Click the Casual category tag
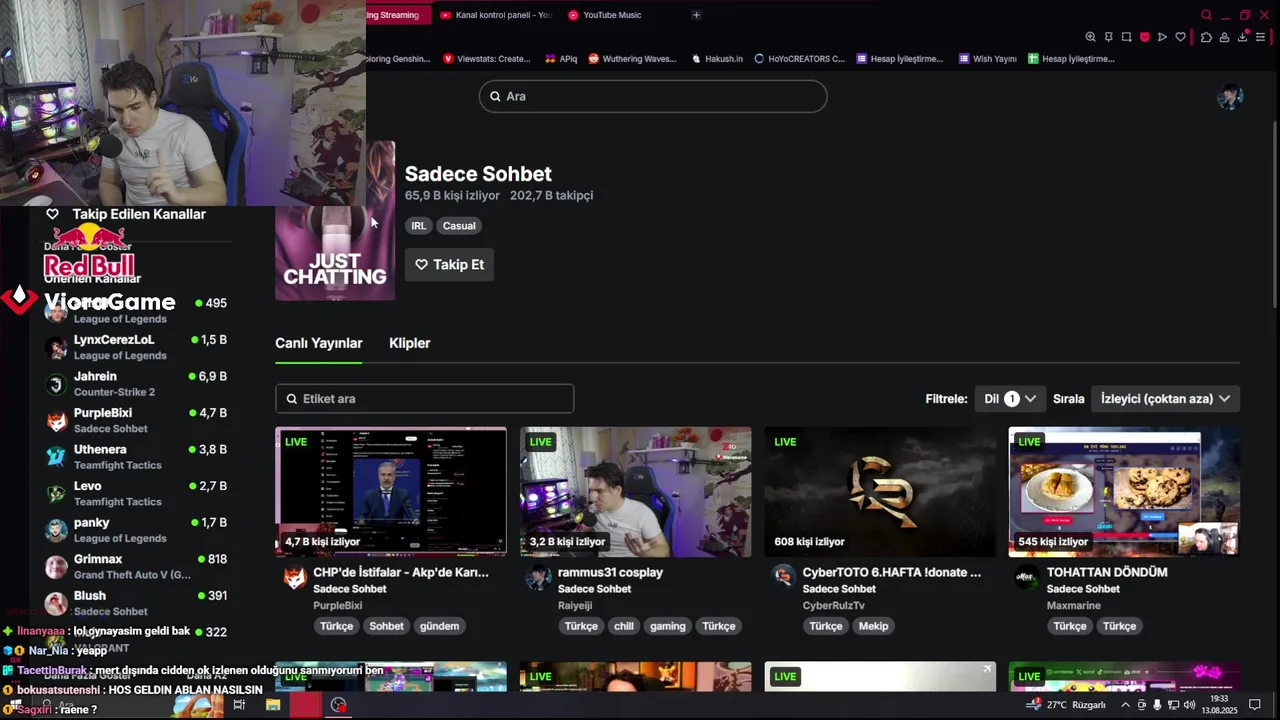This screenshot has height=720, width=1280. (459, 226)
